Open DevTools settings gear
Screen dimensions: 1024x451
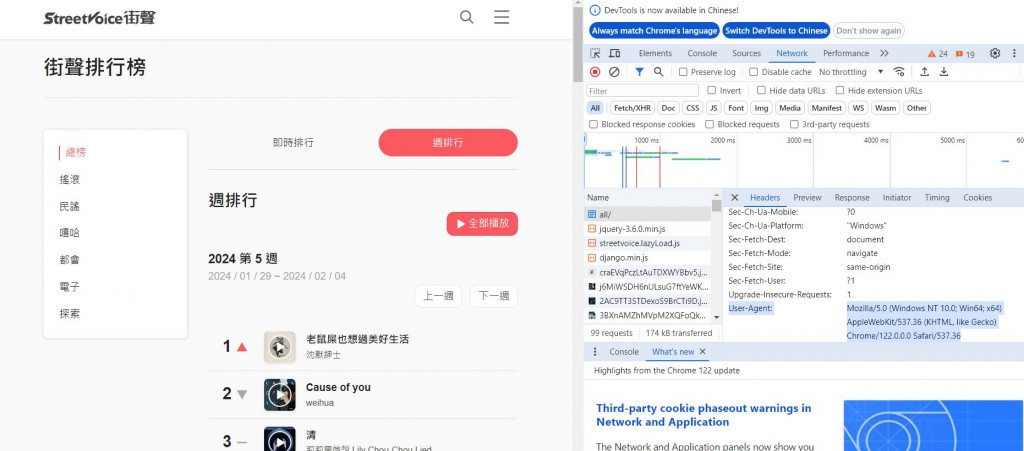point(995,54)
